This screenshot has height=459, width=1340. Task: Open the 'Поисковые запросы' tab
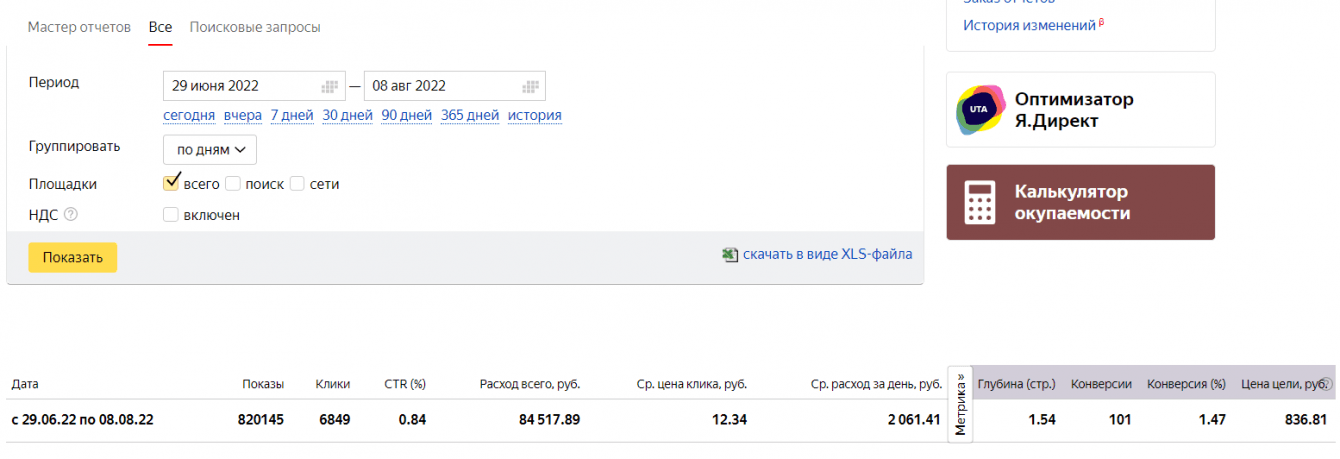[x=255, y=27]
